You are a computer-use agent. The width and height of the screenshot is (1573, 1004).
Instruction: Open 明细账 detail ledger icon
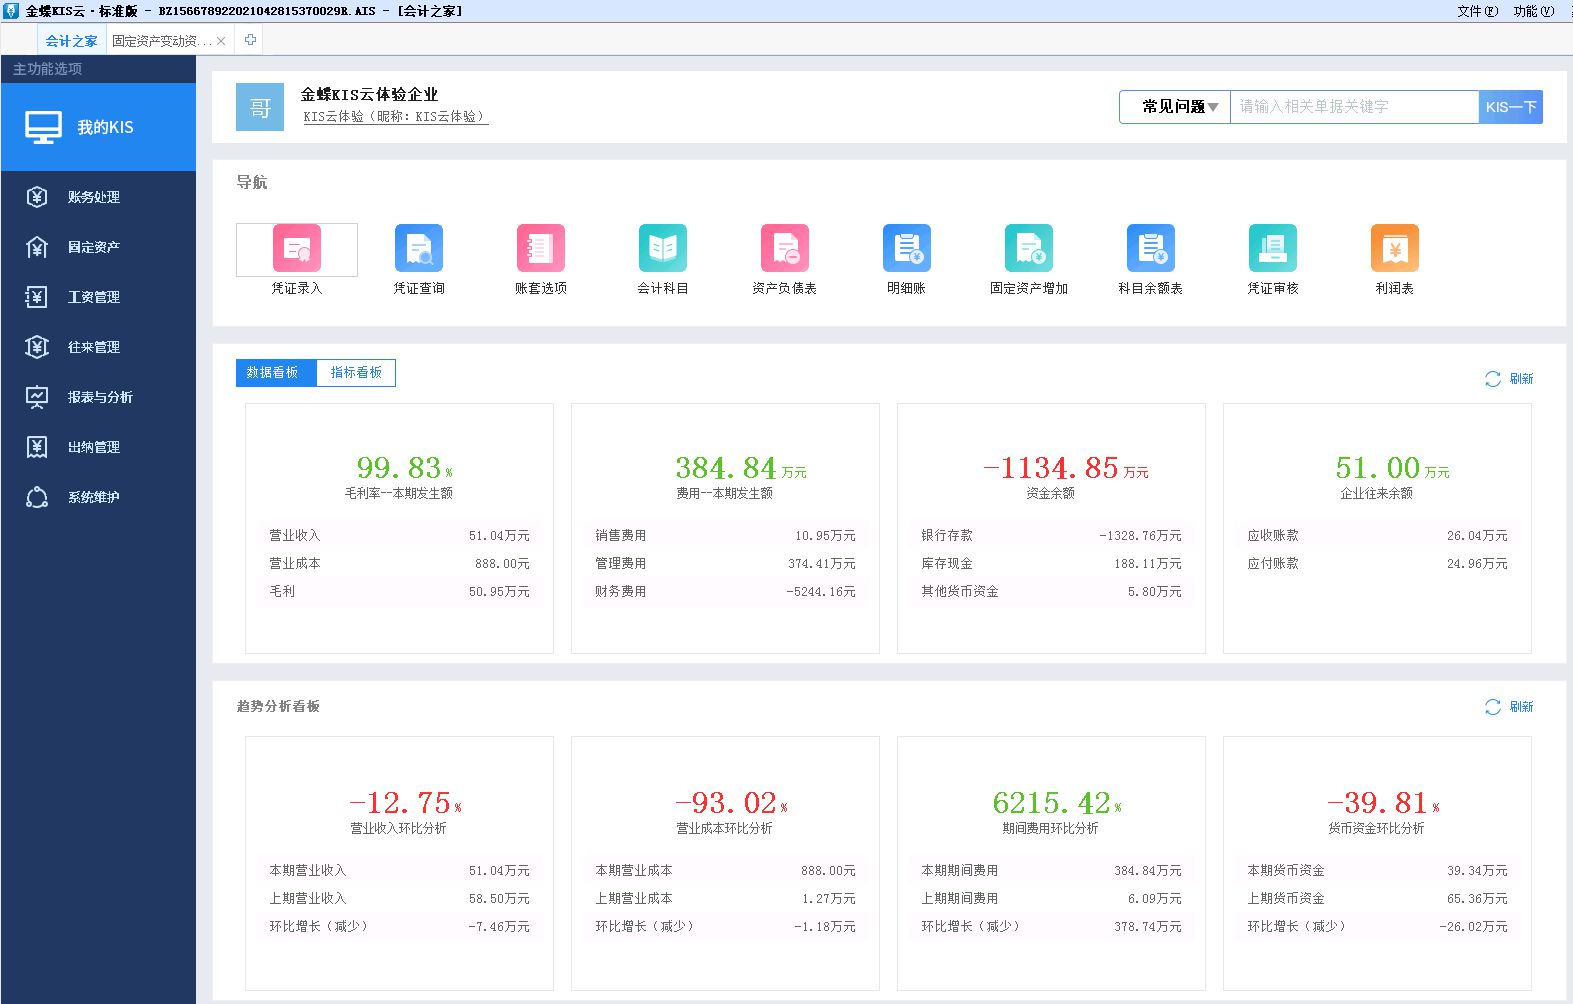click(907, 248)
